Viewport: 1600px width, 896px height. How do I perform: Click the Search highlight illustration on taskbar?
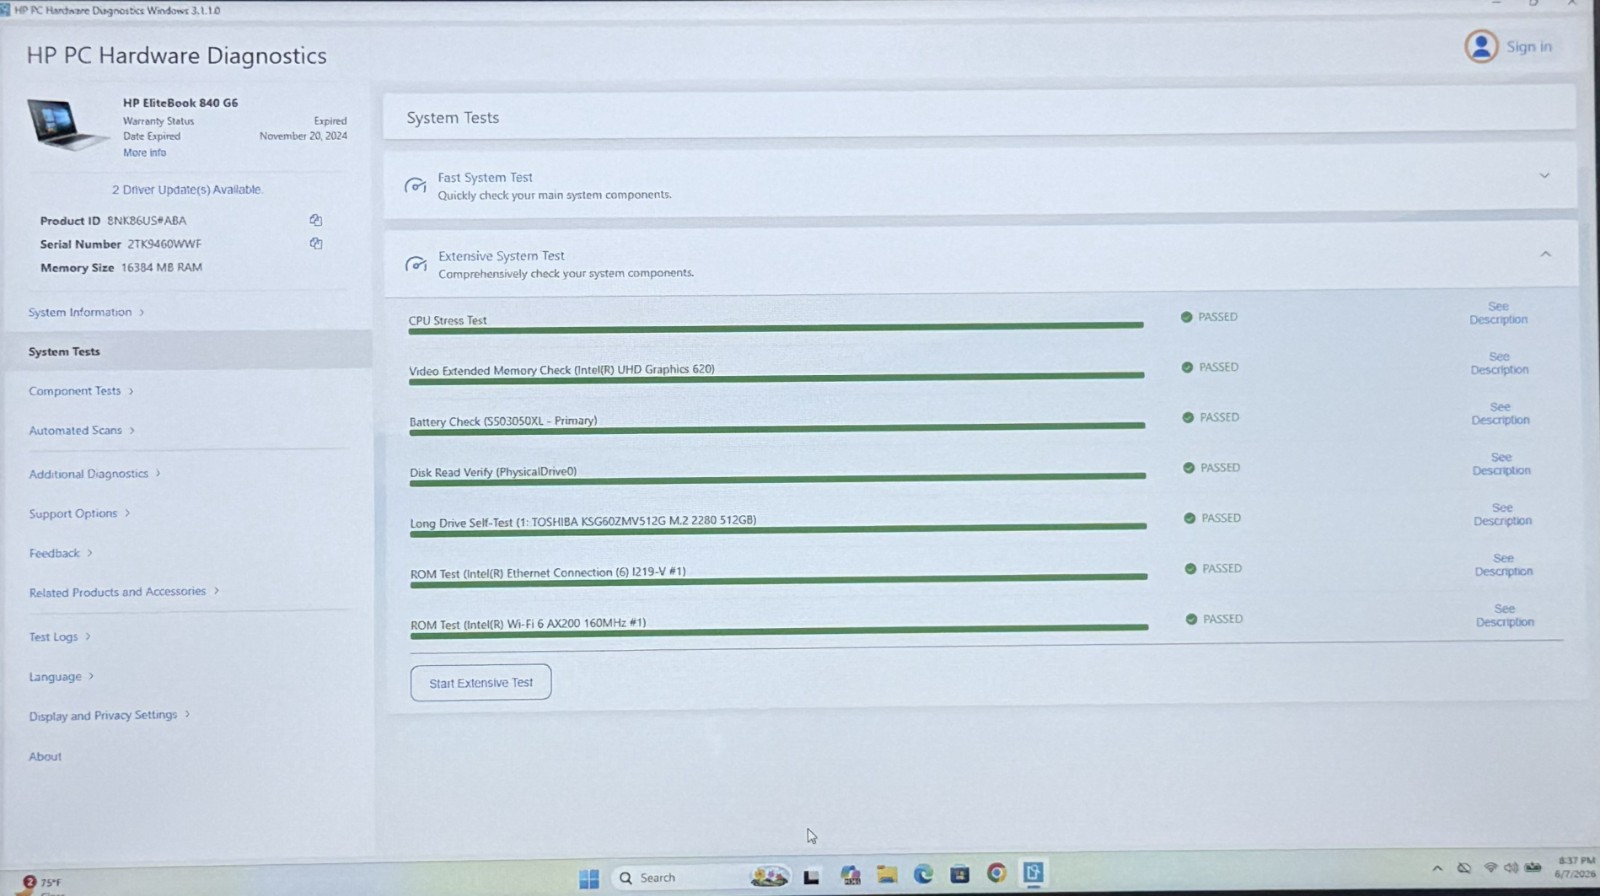click(x=769, y=877)
